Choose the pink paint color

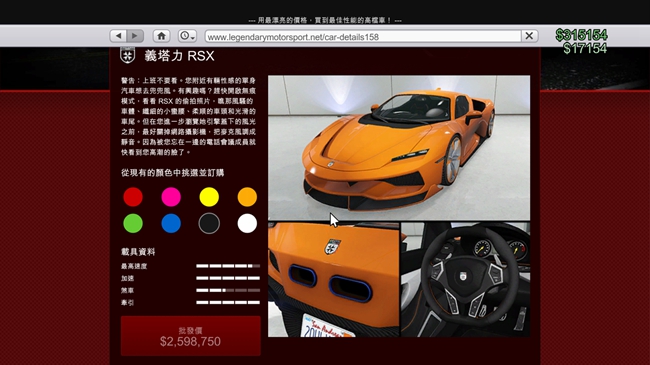(171, 197)
